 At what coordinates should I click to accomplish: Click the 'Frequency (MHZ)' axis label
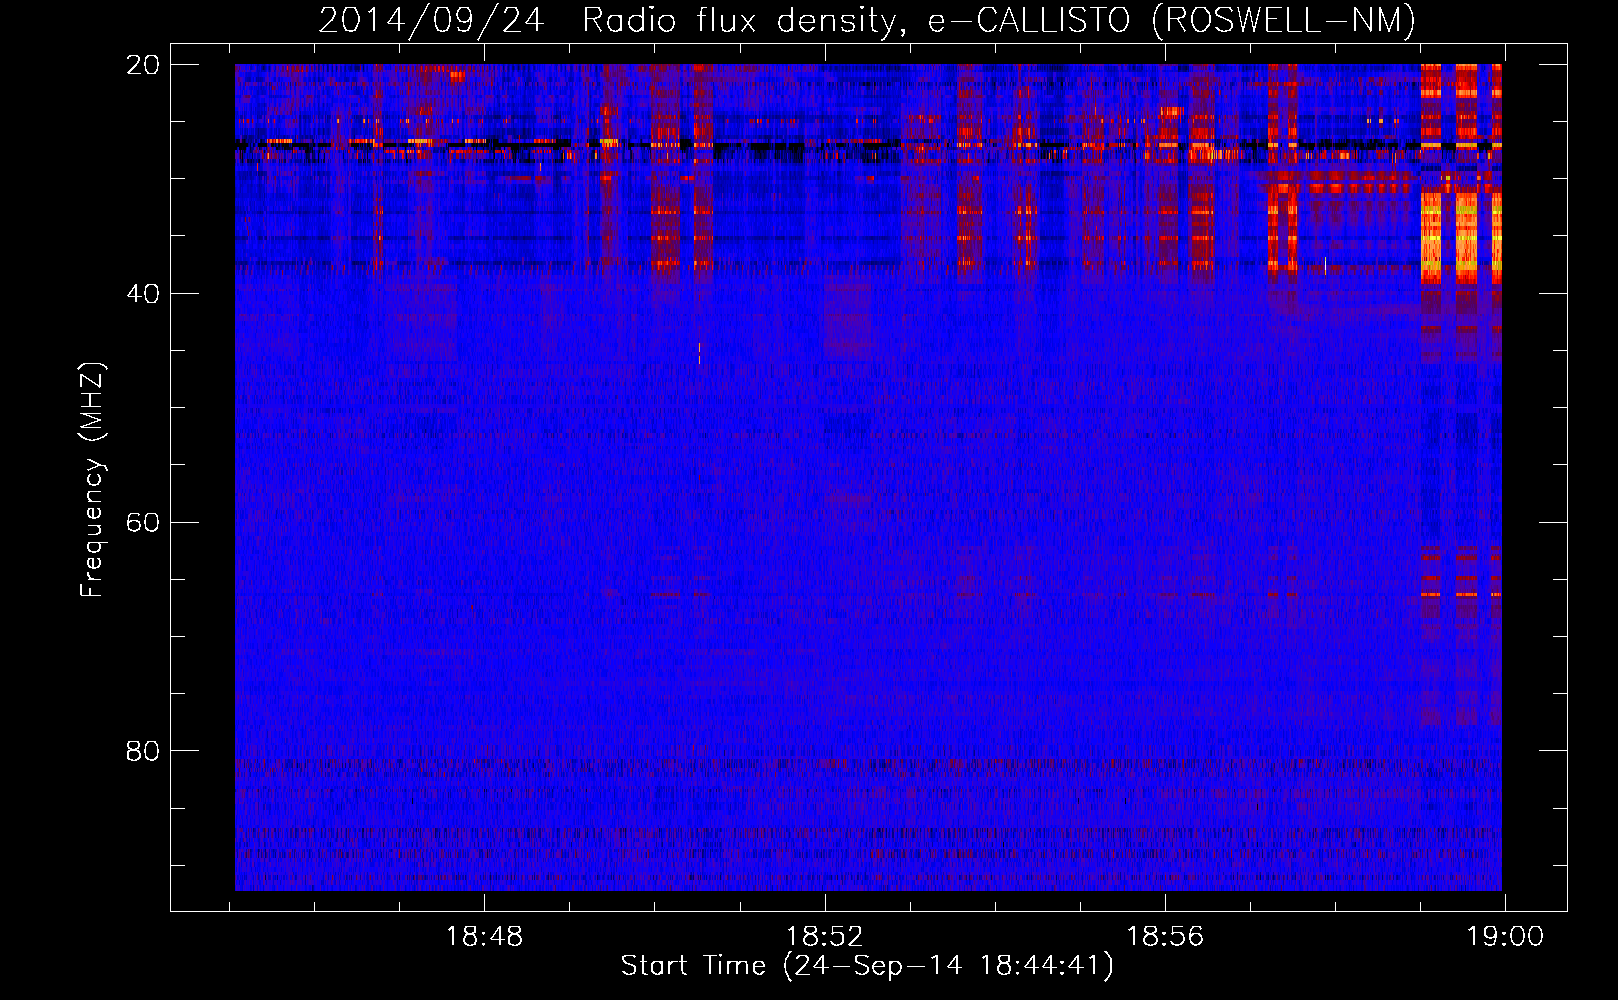92,480
